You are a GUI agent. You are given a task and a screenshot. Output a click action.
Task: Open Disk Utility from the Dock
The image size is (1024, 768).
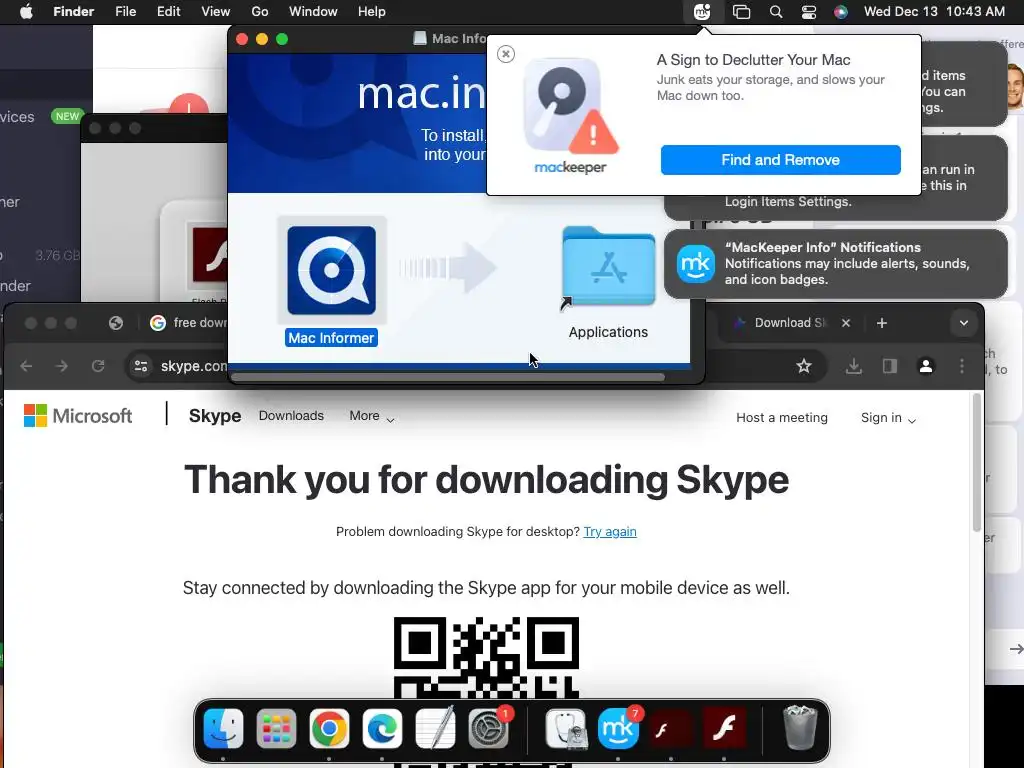(566, 728)
